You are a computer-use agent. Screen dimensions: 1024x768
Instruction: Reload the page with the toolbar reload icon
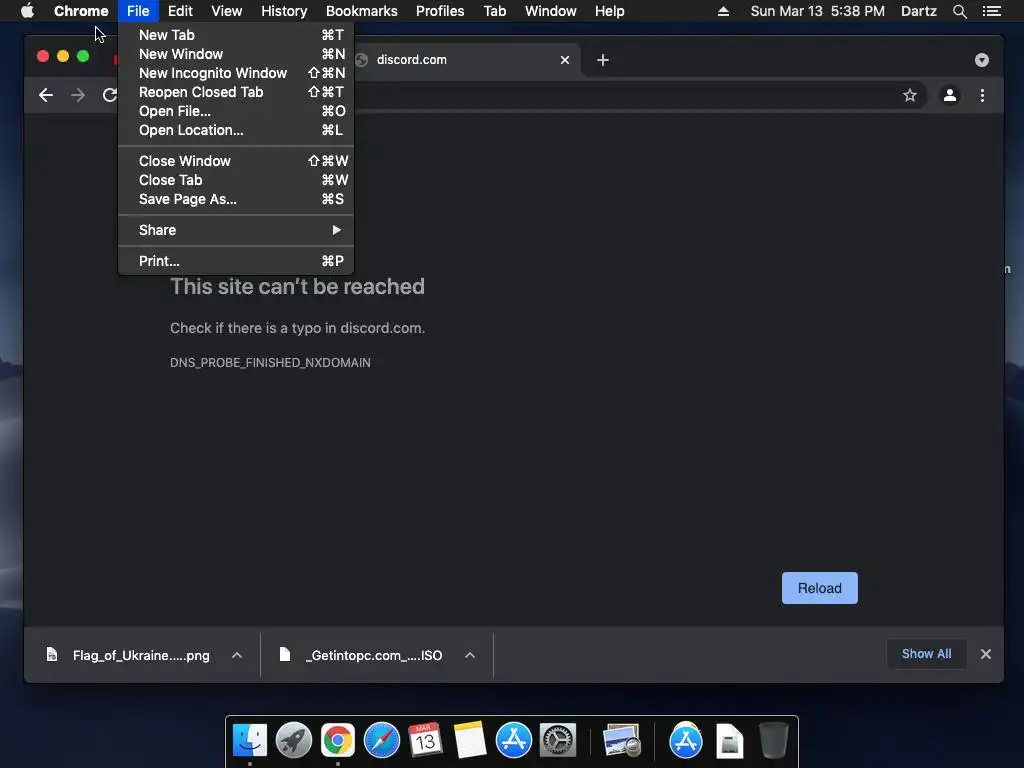coord(110,95)
